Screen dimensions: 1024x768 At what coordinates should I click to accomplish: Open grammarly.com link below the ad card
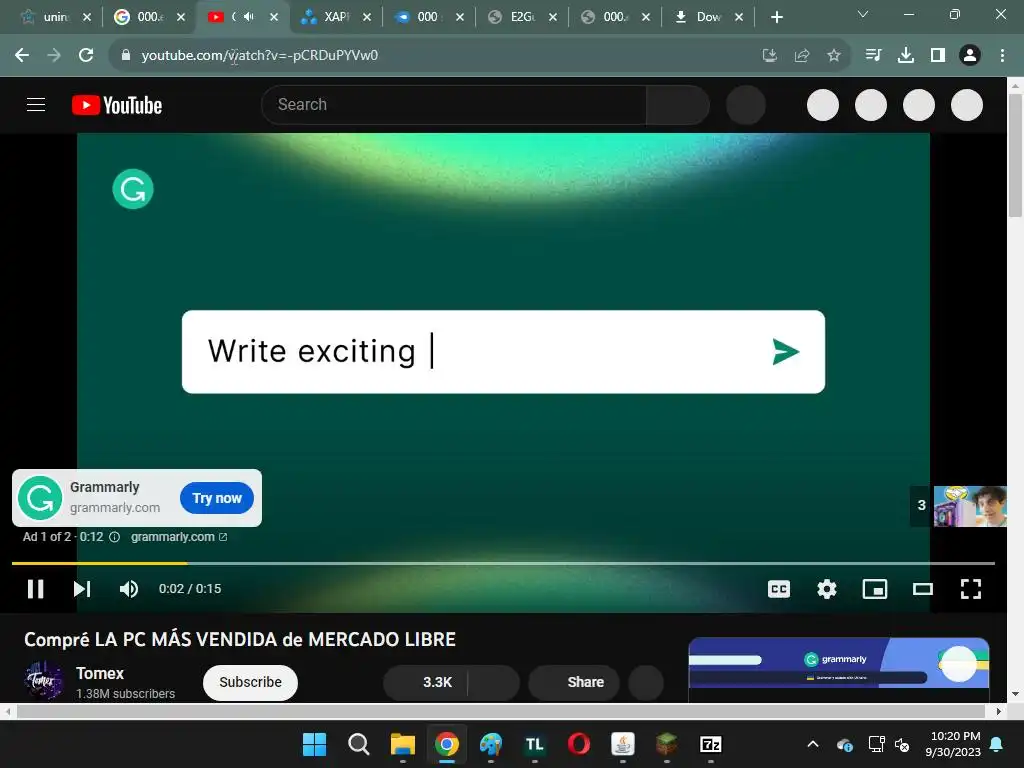point(179,537)
